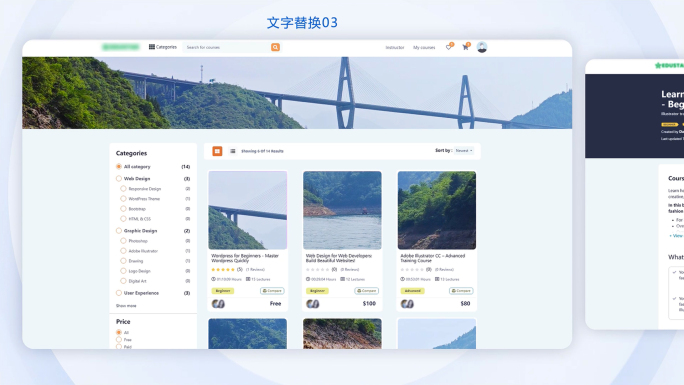Select the Web Design category radio
The height and width of the screenshot is (385, 684).
click(119, 178)
